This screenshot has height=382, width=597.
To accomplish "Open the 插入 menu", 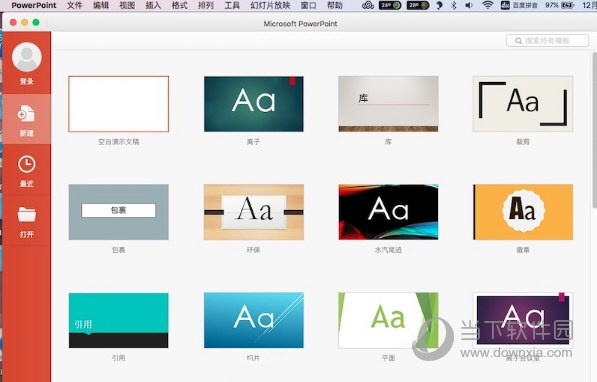I will (153, 5).
